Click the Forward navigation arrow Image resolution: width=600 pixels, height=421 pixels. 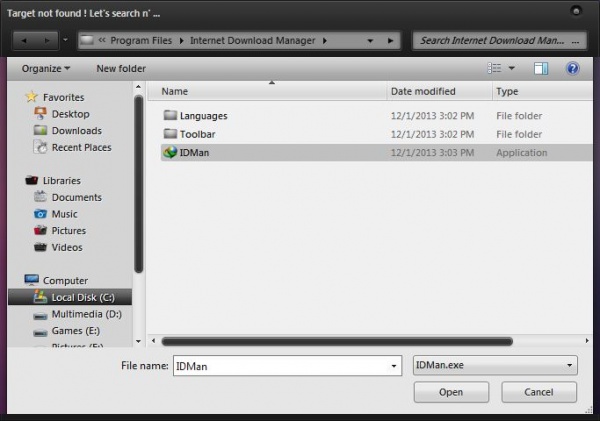(x=47, y=41)
